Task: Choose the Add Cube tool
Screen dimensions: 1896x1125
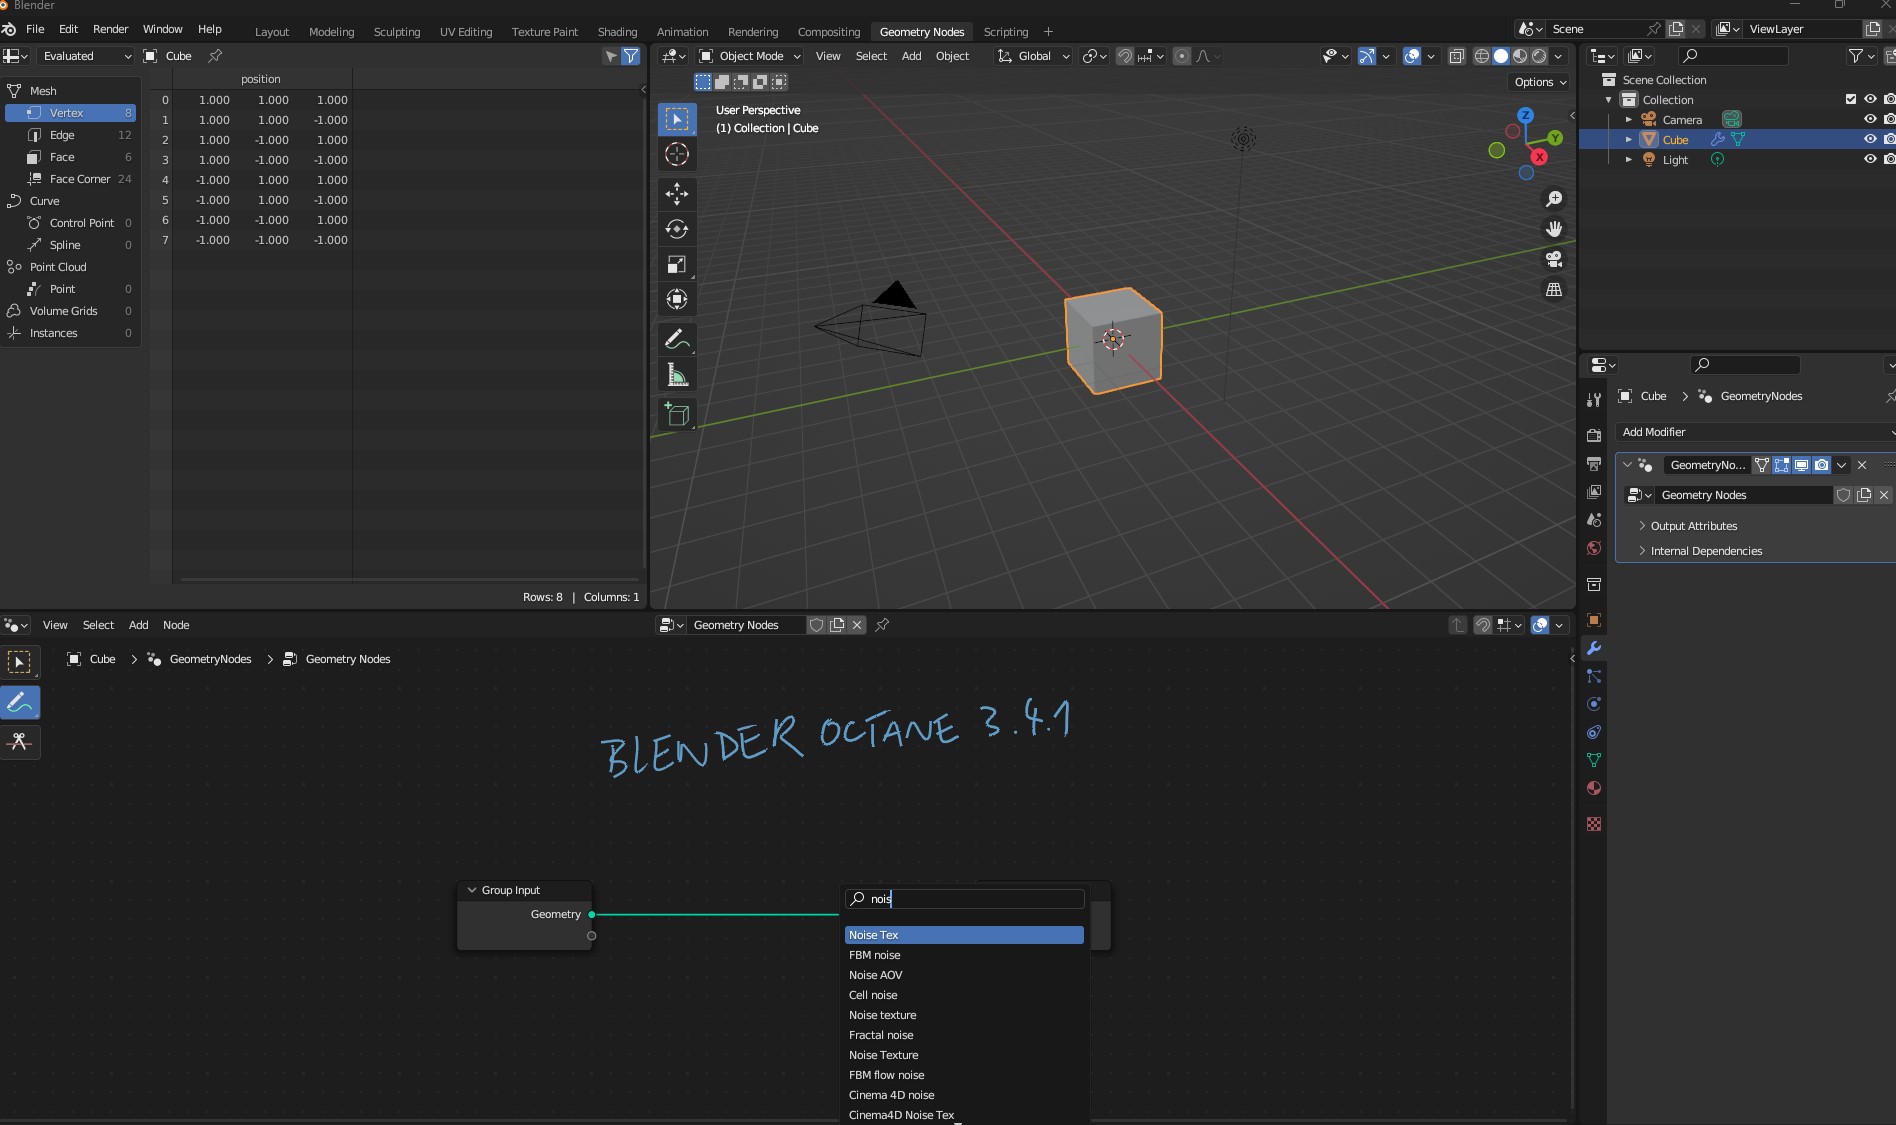Action: click(677, 414)
